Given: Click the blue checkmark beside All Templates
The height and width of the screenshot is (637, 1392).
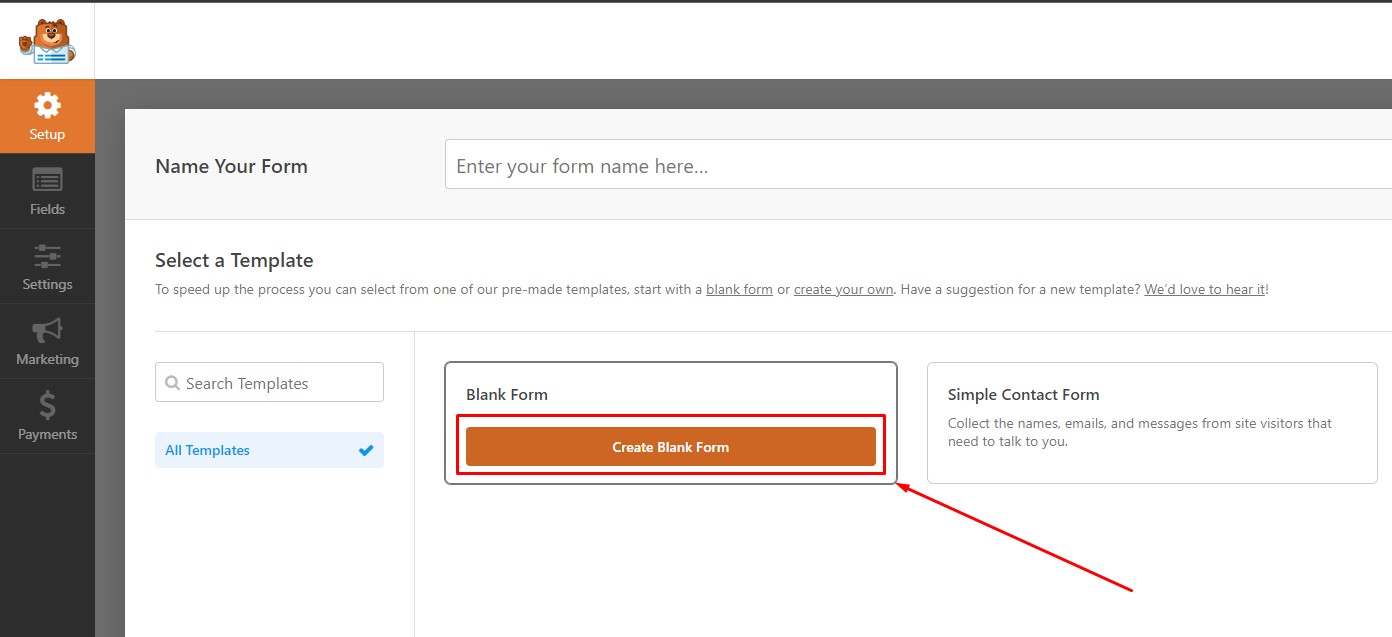Looking at the screenshot, I should tap(366, 450).
